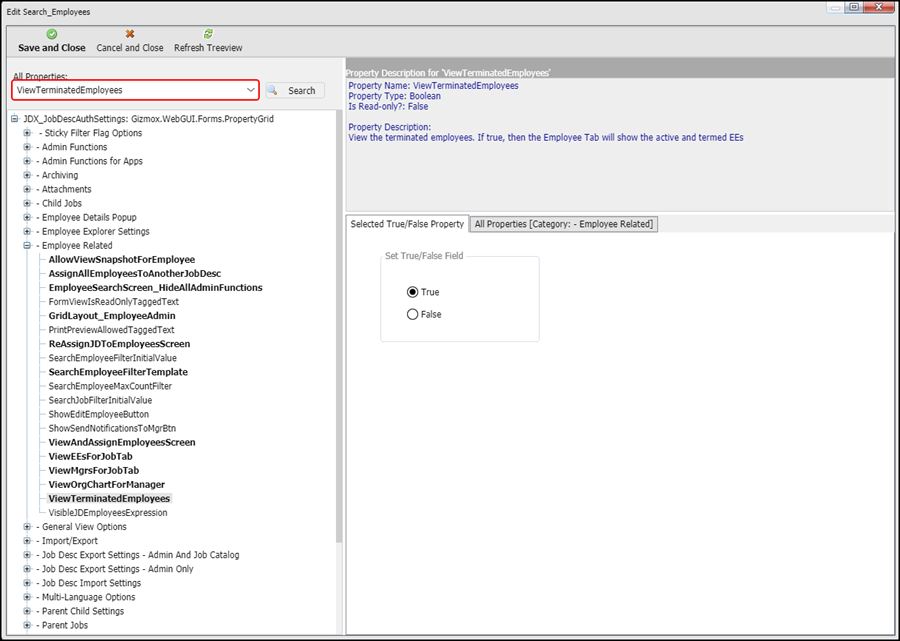This screenshot has width=900, height=641.
Task: Select ViewMgrsForJobTab property
Action: tap(94, 471)
